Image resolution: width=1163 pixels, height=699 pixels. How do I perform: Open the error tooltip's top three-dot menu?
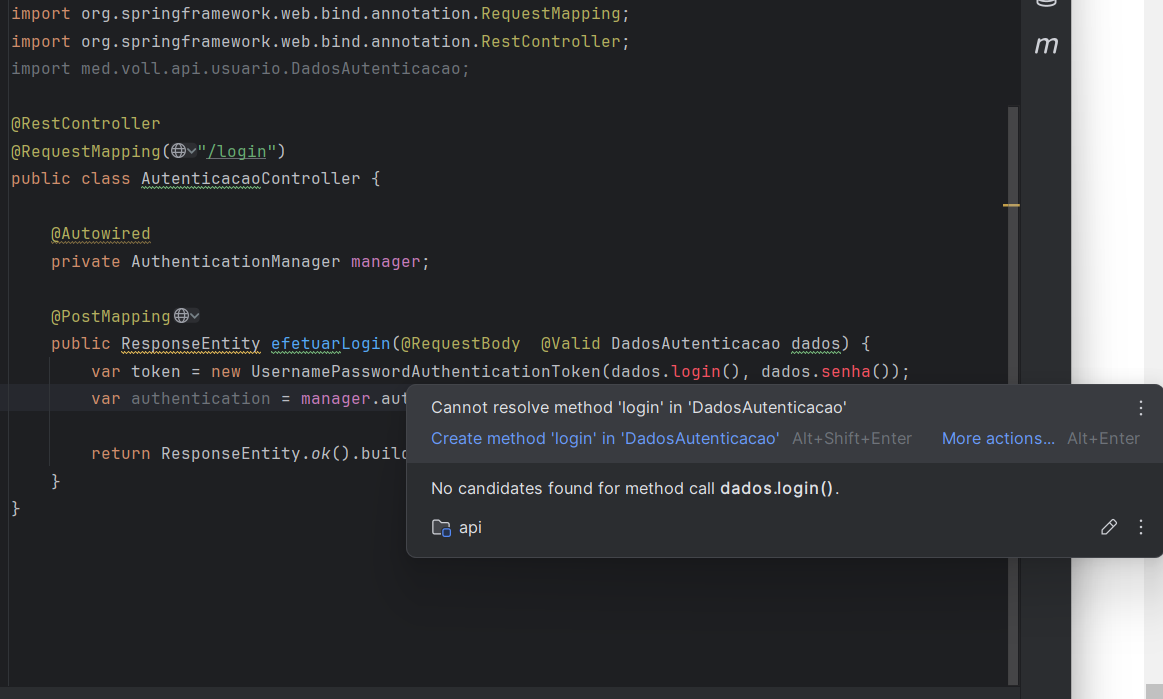pos(1141,408)
